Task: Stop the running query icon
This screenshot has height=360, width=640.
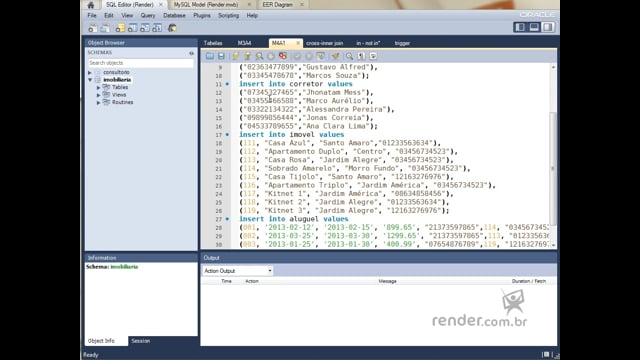Action: pos(271,56)
